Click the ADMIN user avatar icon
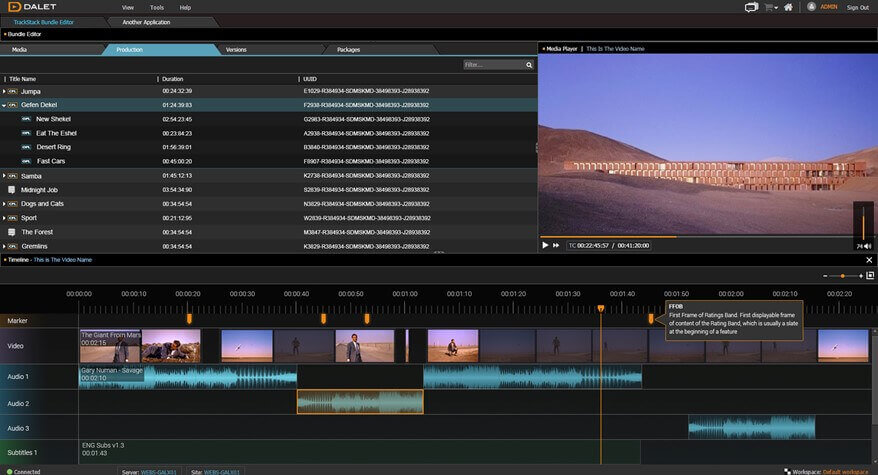The image size is (878, 475). click(x=810, y=7)
